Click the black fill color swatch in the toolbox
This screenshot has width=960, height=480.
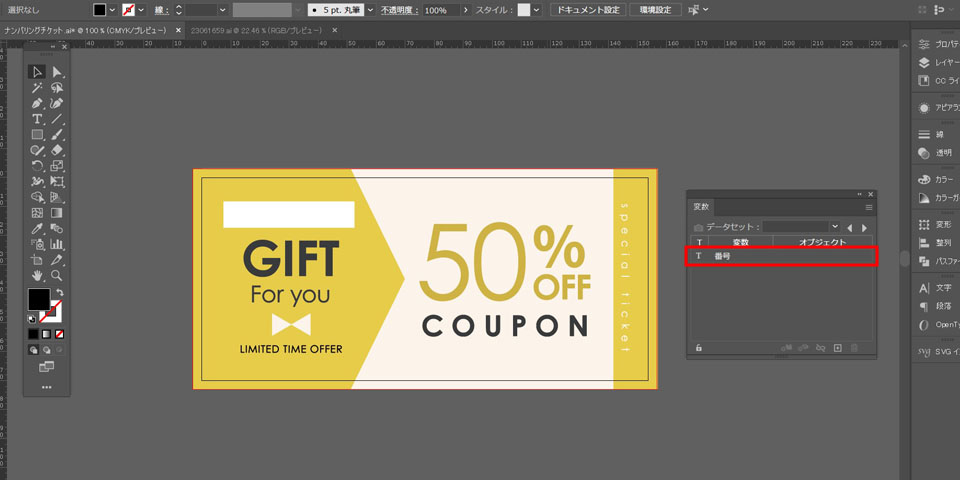click(38, 299)
